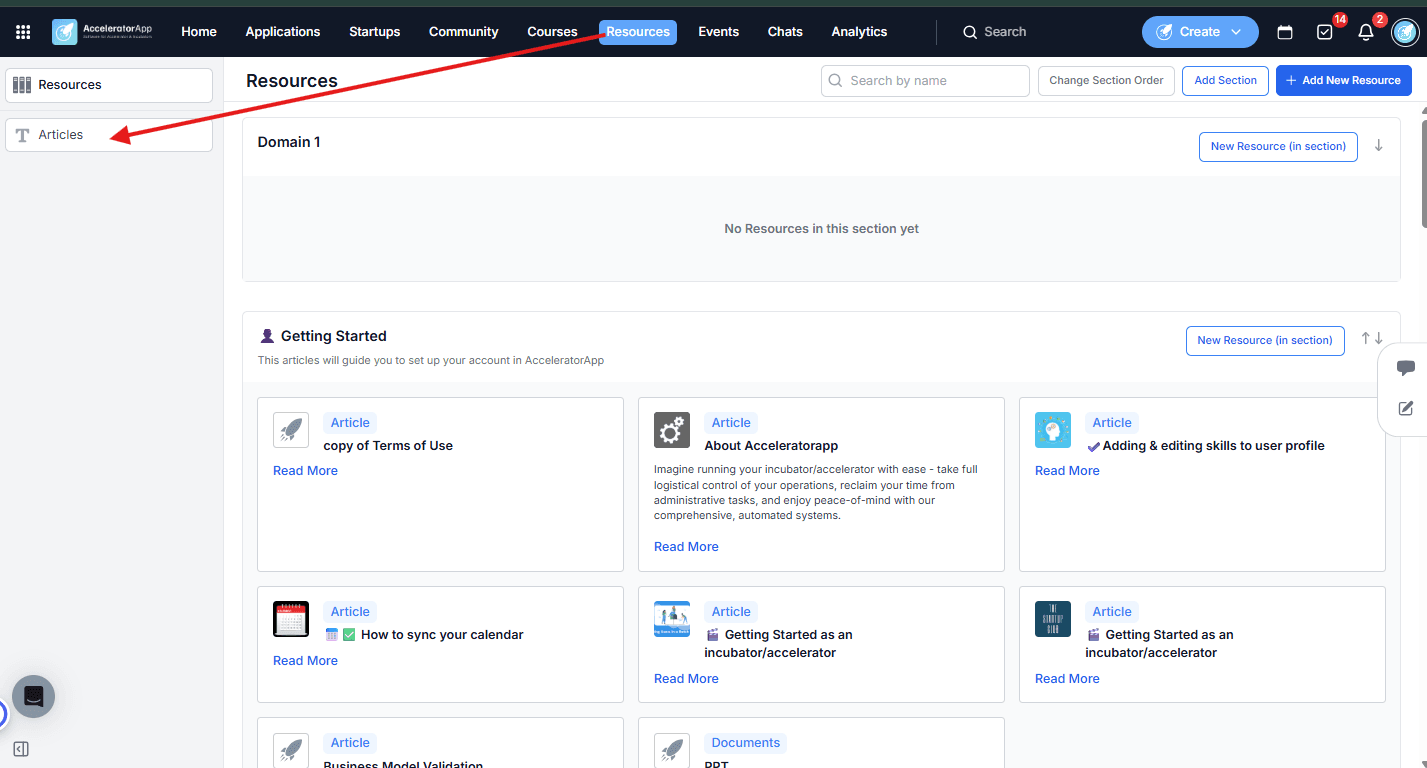Click the edit note widget icon
The width and height of the screenshot is (1427, 768).
pyautogui.click(x=1406, y=408)
